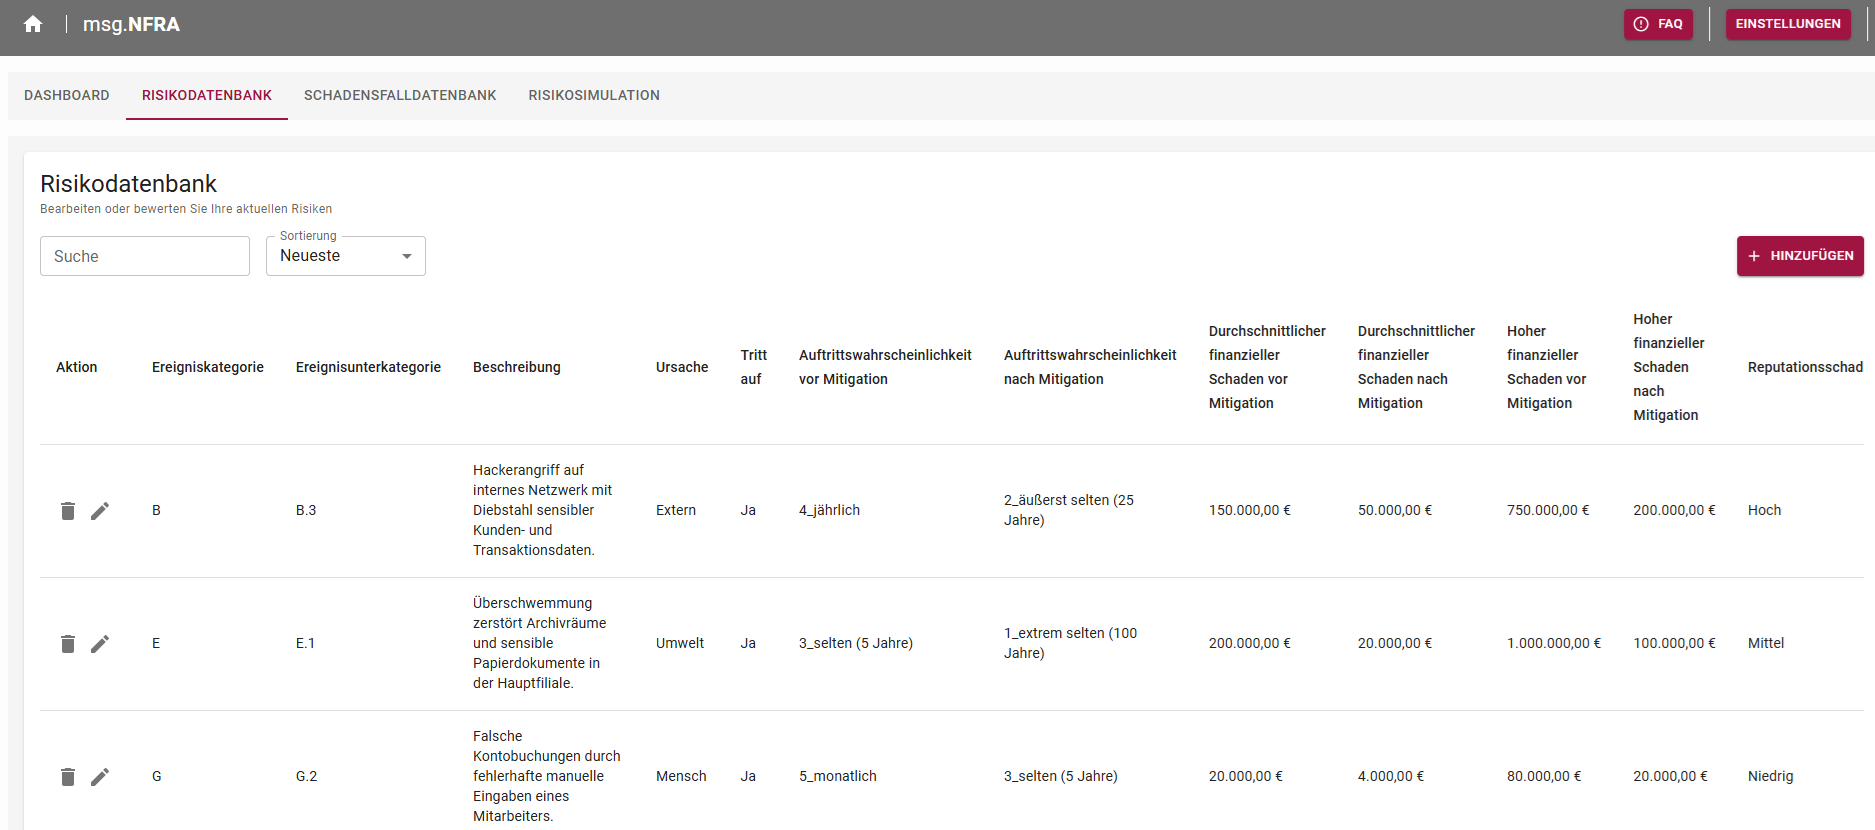Screen dimensions: 1875x830
Task: Delete the Überschwemmung risk row
Action: [68, 644]
